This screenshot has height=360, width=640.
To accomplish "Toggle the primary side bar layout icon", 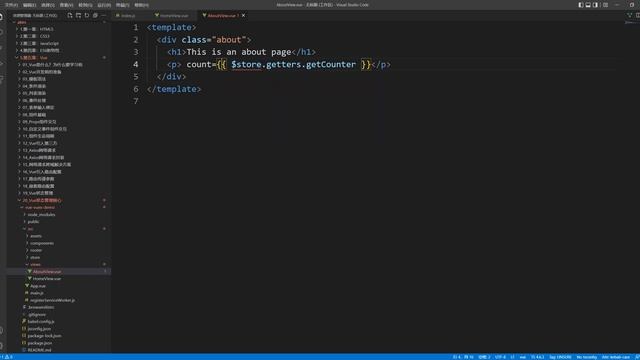I will point(580,5).
